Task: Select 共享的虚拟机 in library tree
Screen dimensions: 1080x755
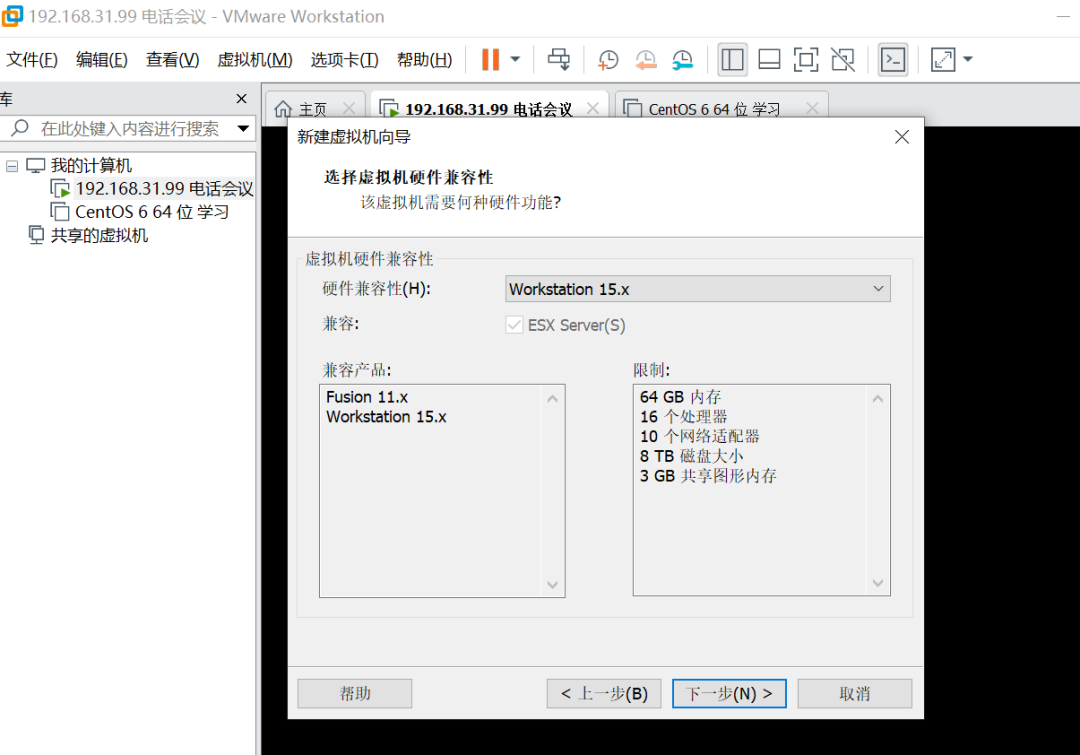Action: point(99,236)
